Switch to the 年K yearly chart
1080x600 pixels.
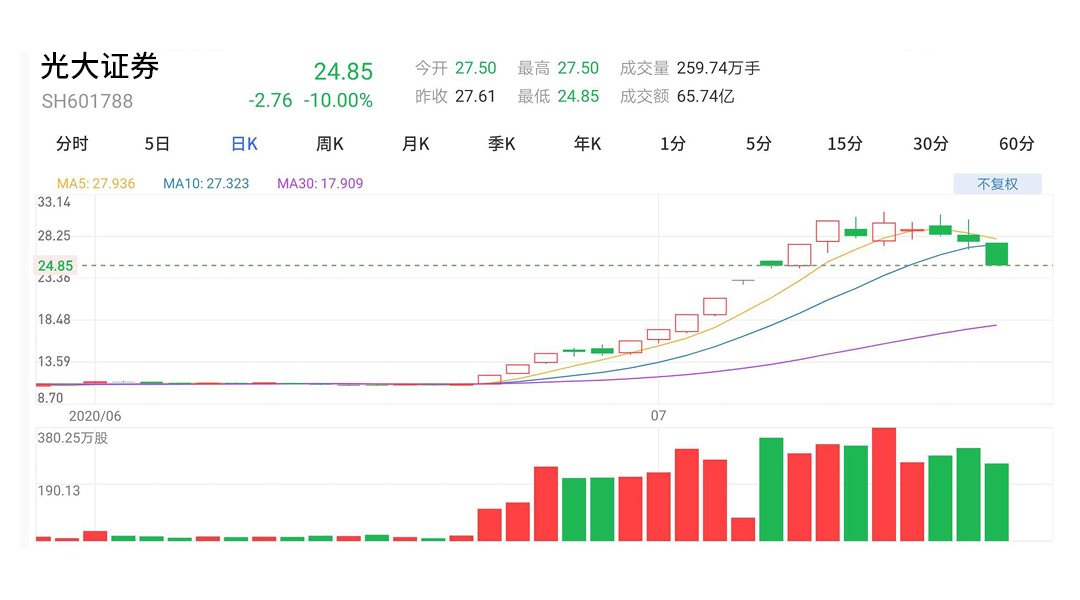pyautogui.click(x=587, y=143)
